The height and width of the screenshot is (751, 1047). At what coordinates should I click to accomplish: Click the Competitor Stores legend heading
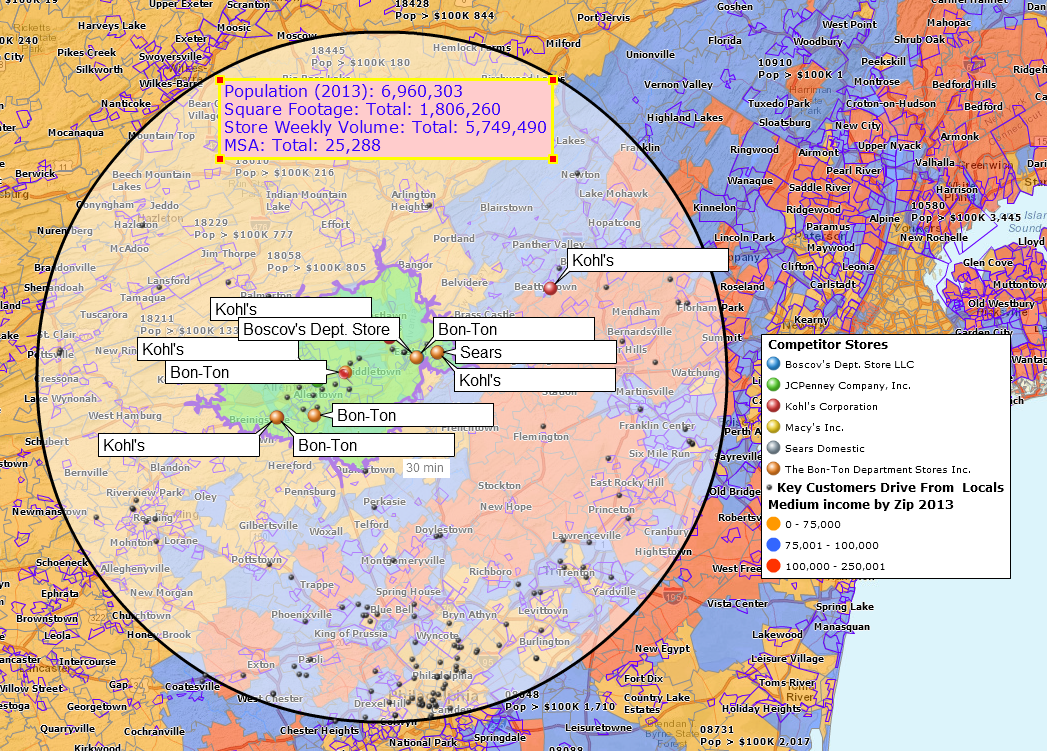[x=828, y=344]
